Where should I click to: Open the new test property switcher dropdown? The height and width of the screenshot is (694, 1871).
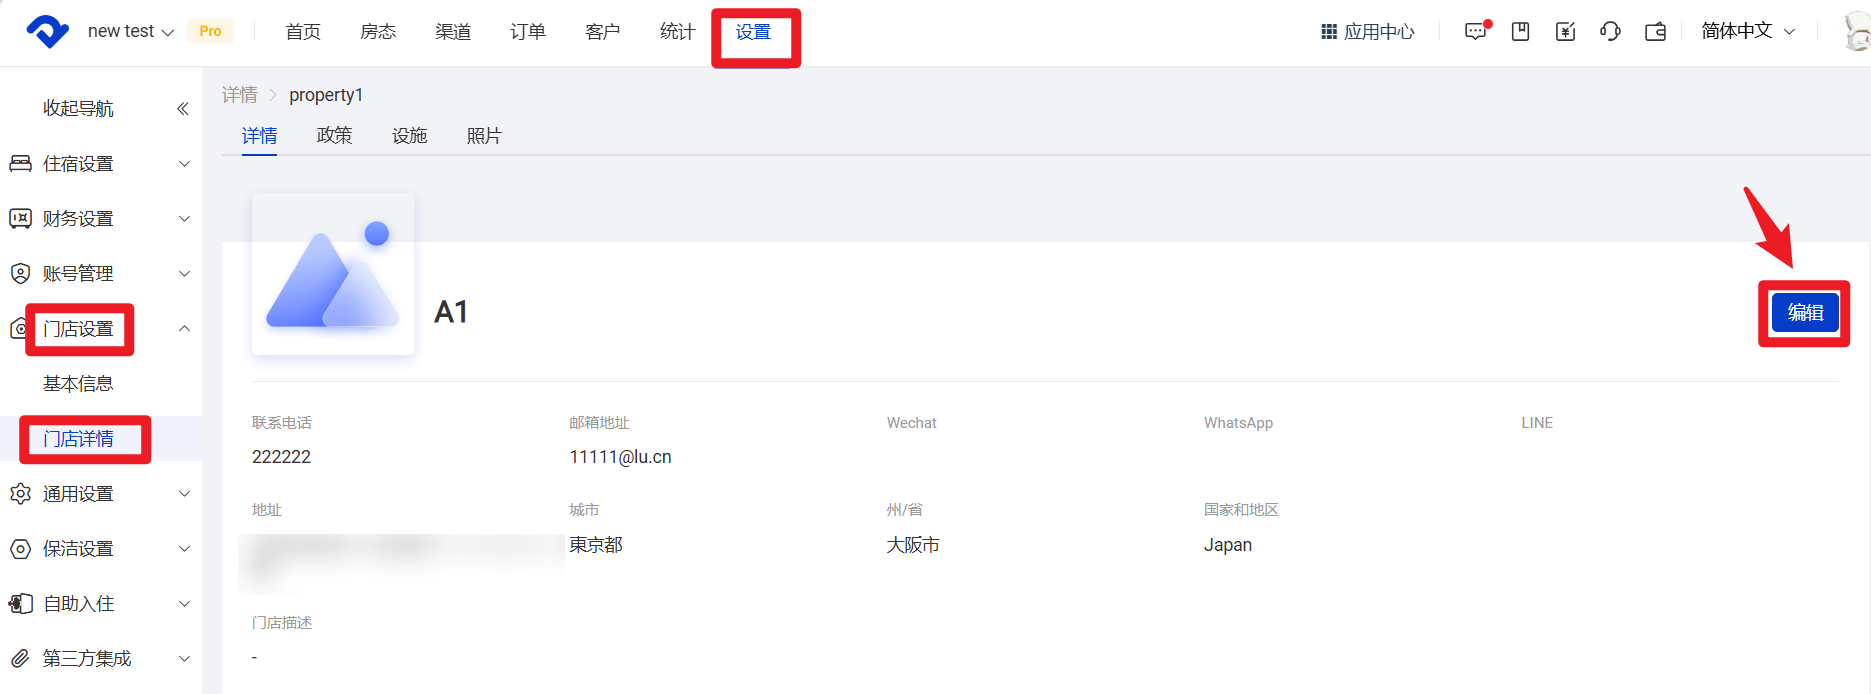pyautogui.click(x=130, y=32)
